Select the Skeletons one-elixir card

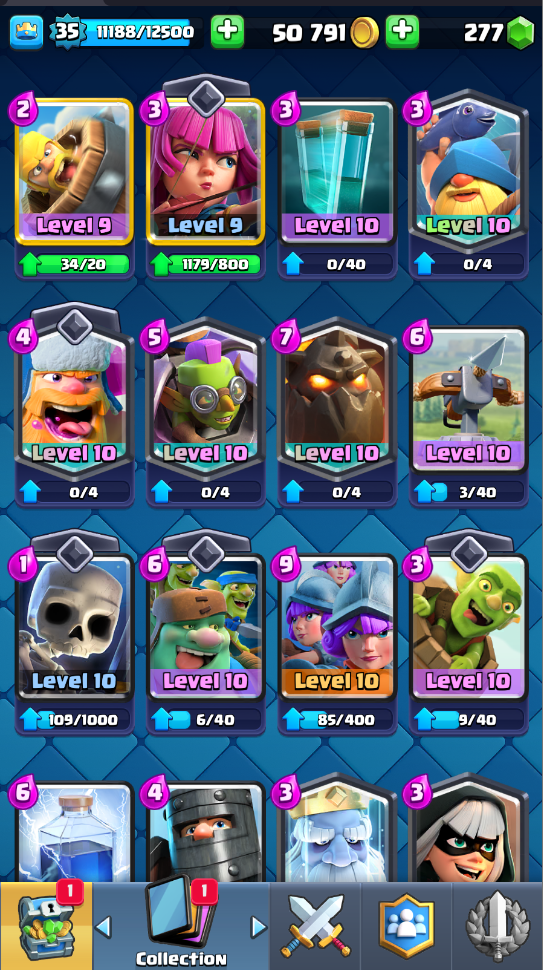click(74, 625)
